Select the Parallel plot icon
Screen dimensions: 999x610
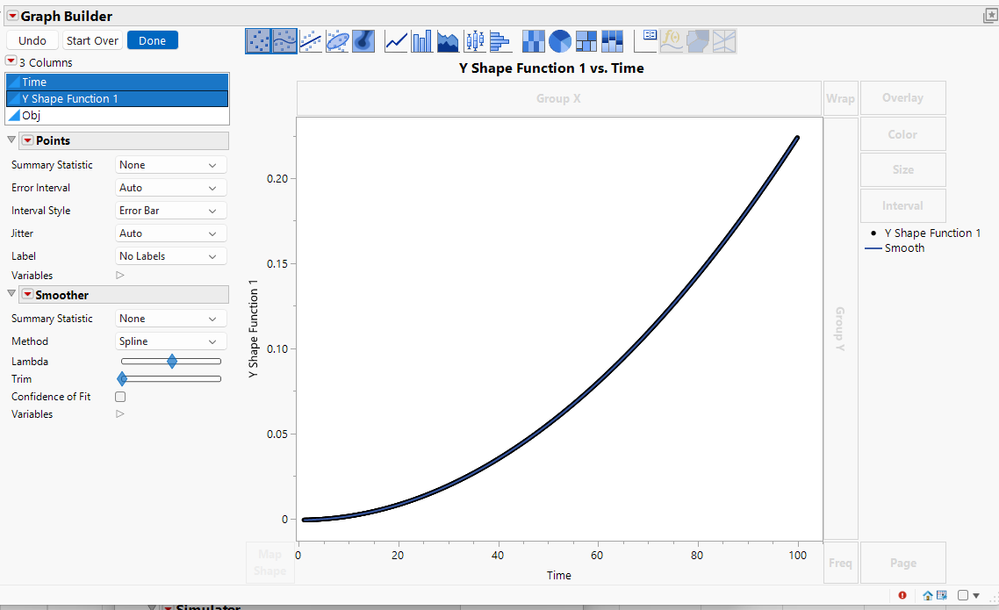[724, 41]
